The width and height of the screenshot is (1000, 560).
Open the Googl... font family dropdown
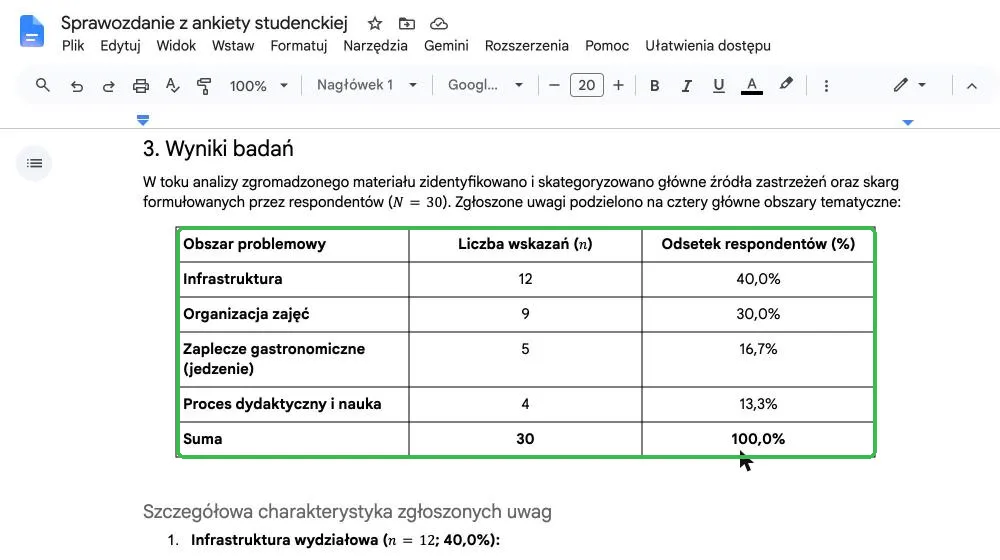(x=485, y=85)
